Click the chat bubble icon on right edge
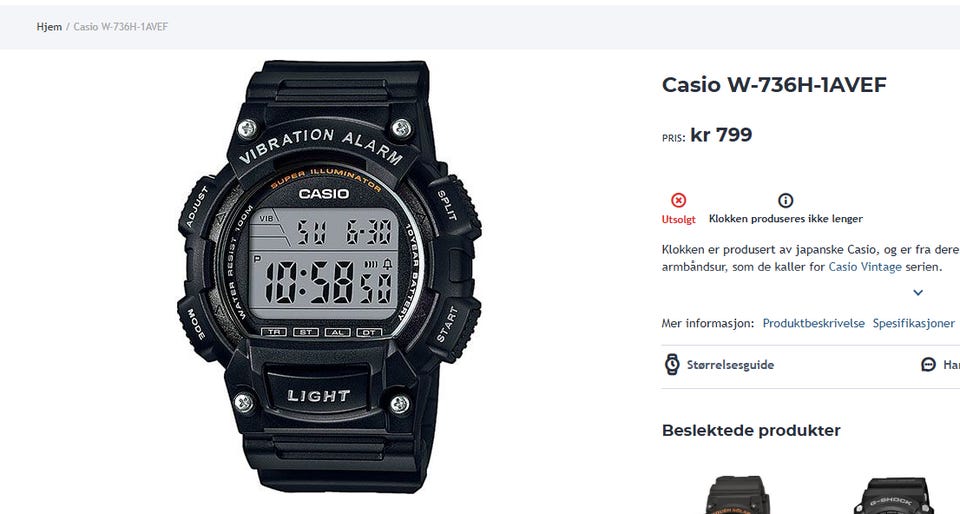This screenshot has width=960, height=514. [928, 365]
